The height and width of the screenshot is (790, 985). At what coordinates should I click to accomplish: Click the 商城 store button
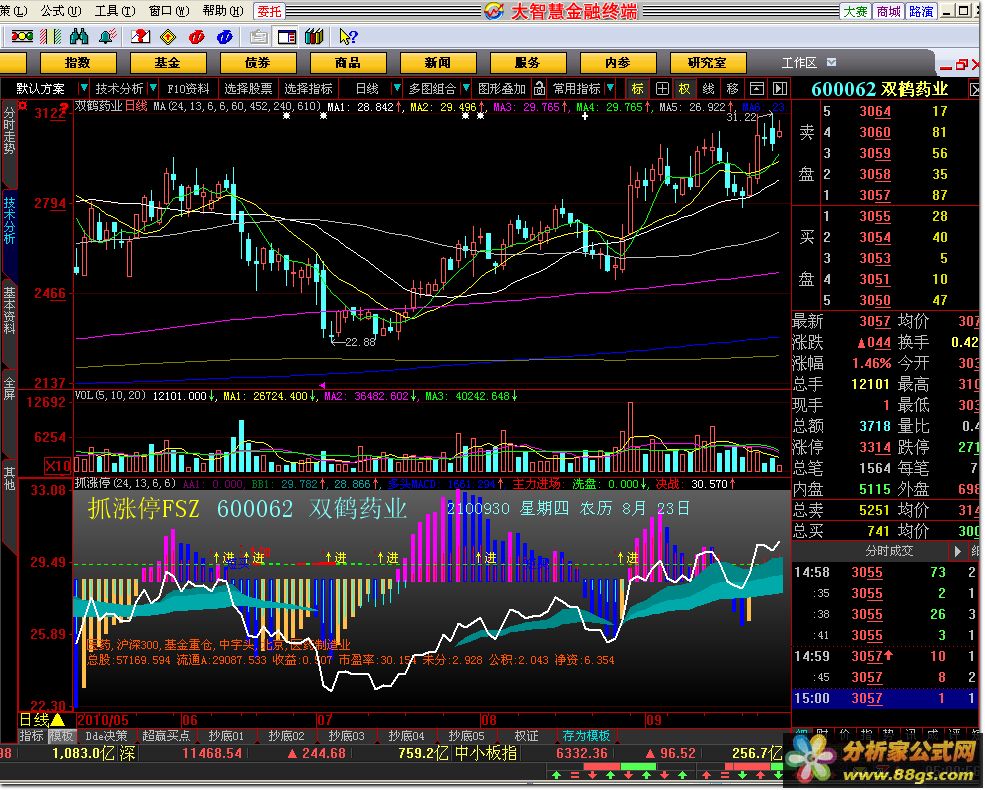888,11
